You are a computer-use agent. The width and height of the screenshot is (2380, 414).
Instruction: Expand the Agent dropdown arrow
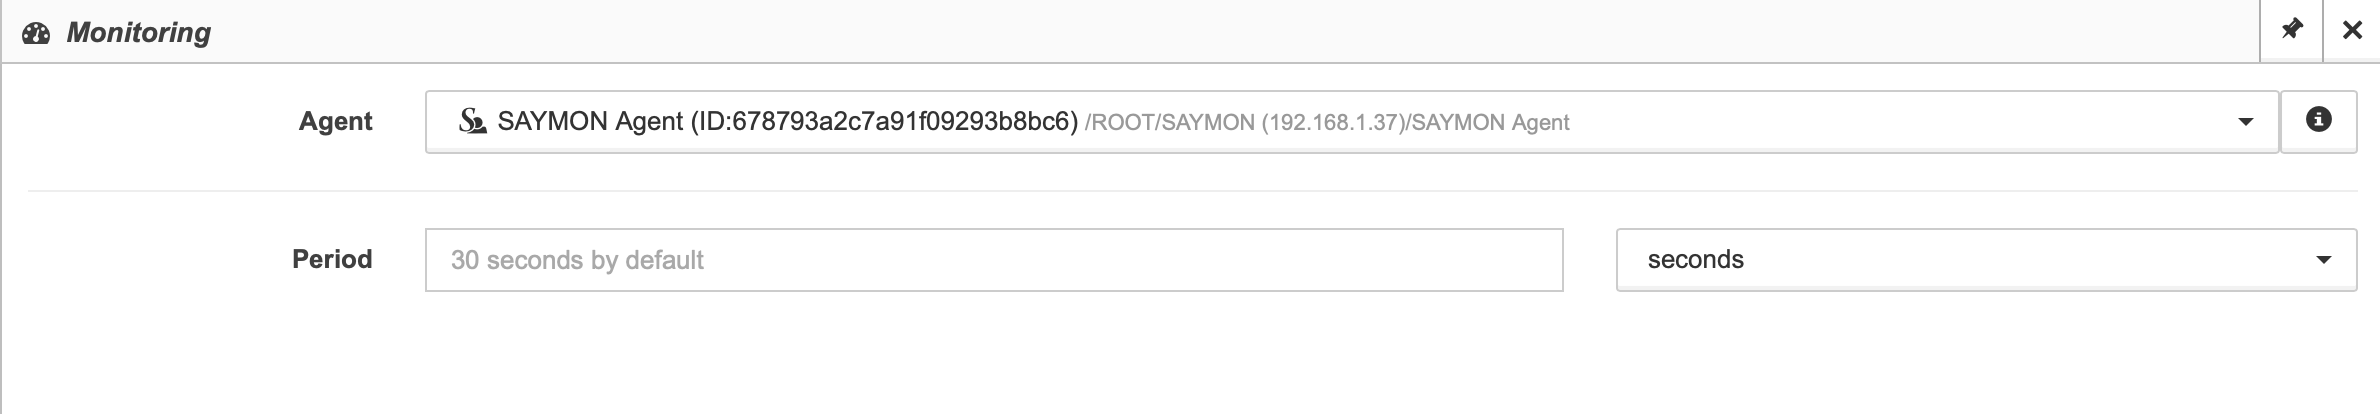2245,122
